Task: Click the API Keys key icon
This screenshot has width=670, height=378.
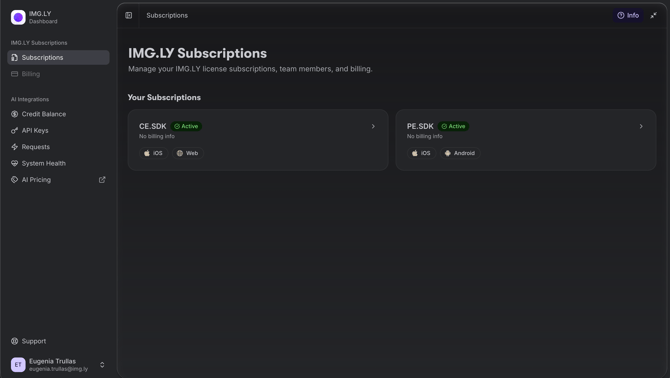Action: 15,130
